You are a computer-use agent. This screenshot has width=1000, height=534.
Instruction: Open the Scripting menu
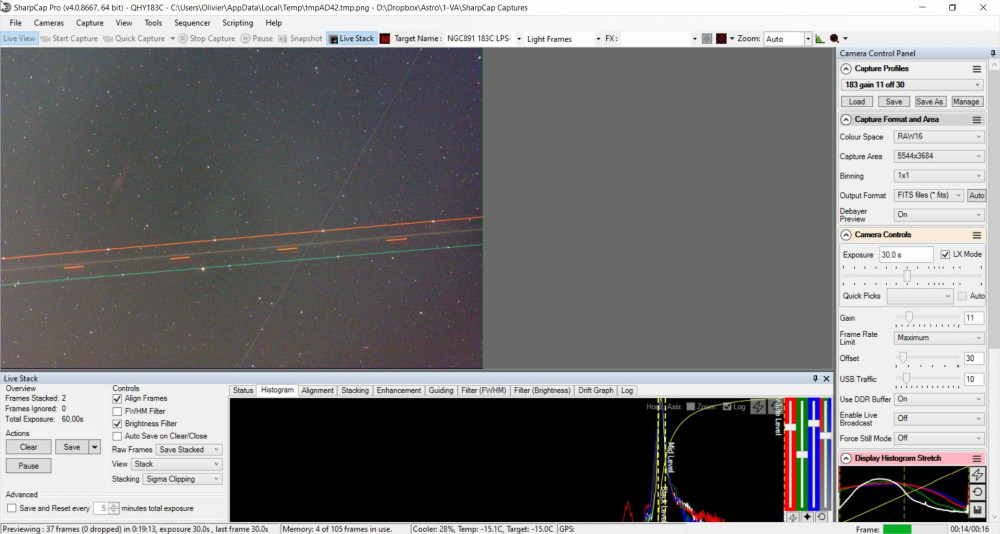(237, 23)
